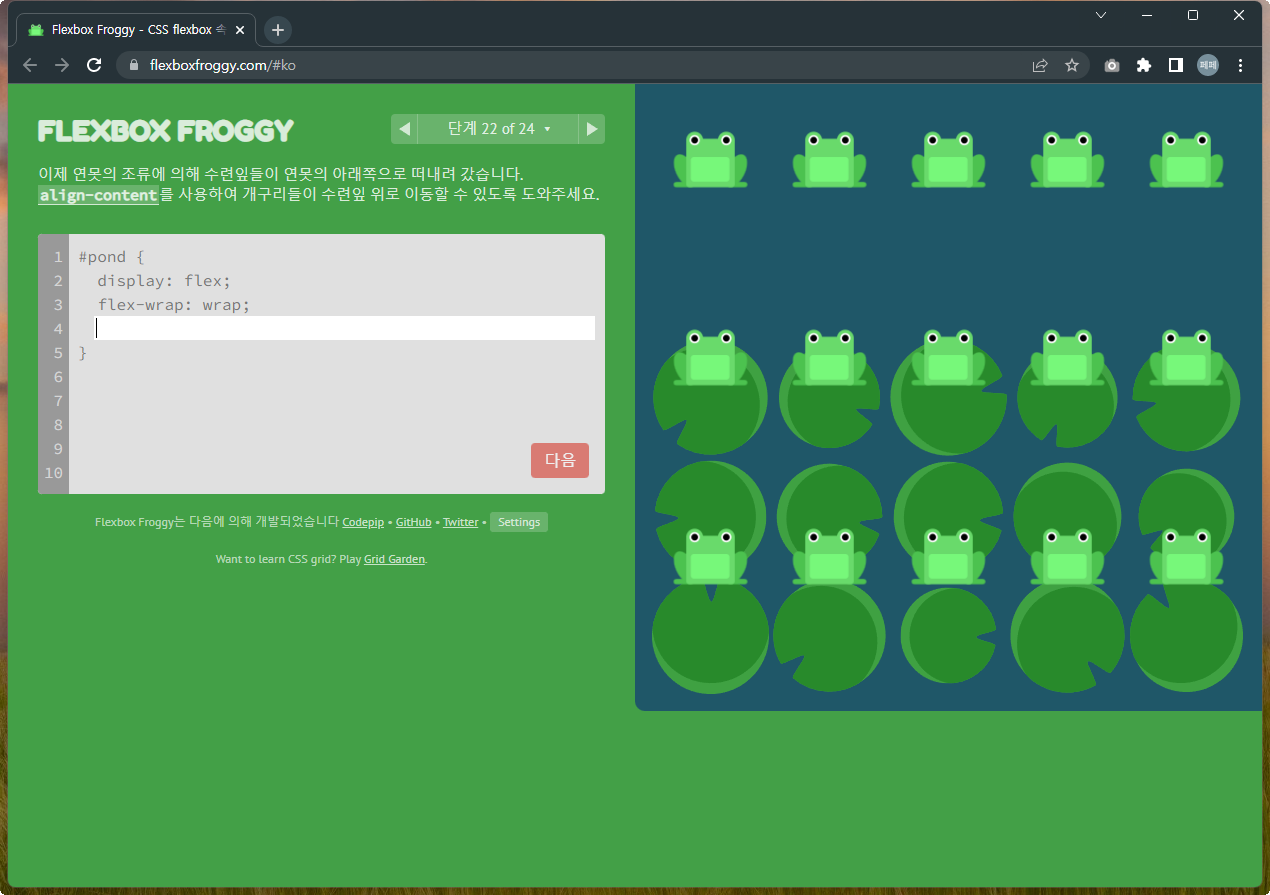1270x895 pixels.
Task: Open a new browser tab
Action: click(x=278, y=30)
